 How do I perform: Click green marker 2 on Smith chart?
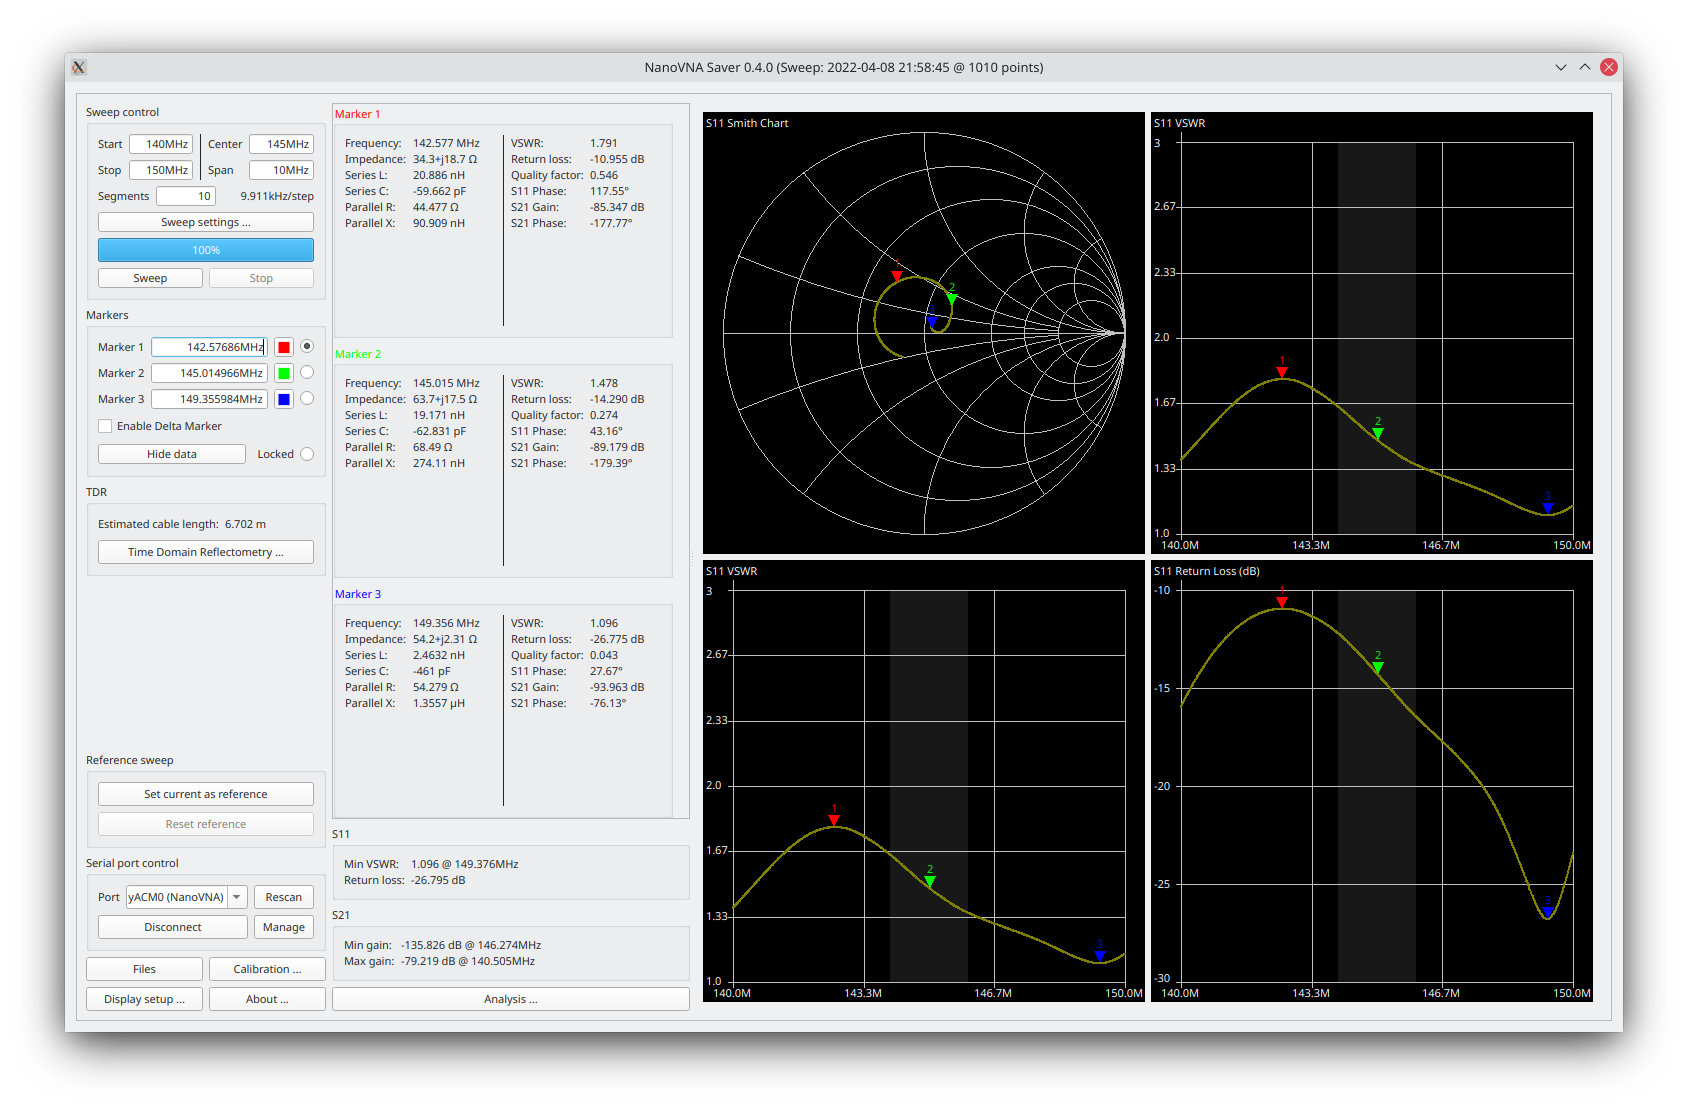[952, 298]
